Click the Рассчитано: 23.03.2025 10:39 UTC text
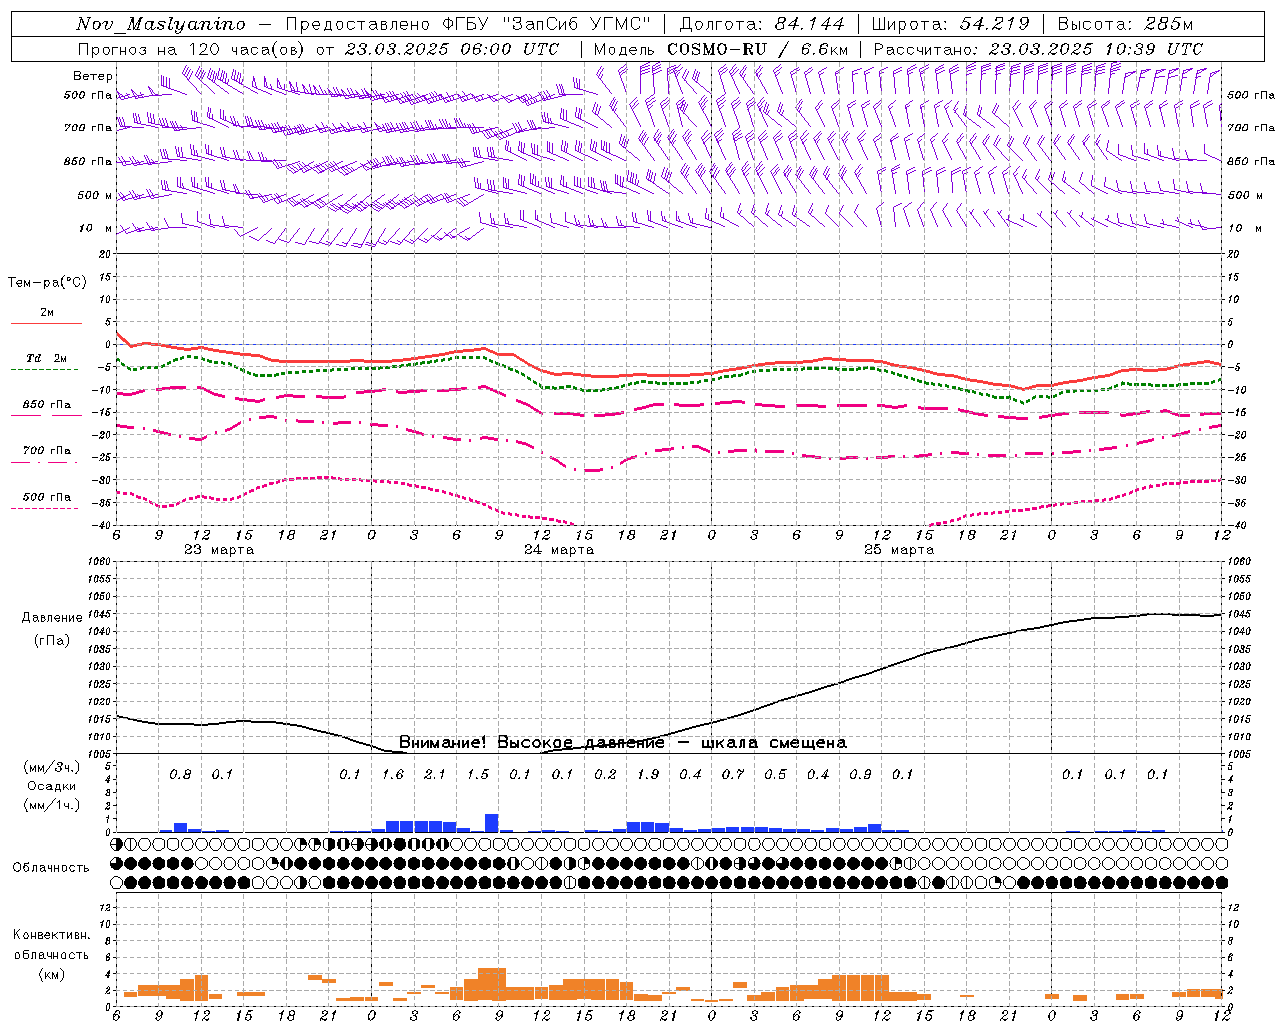 point(1038,48)
